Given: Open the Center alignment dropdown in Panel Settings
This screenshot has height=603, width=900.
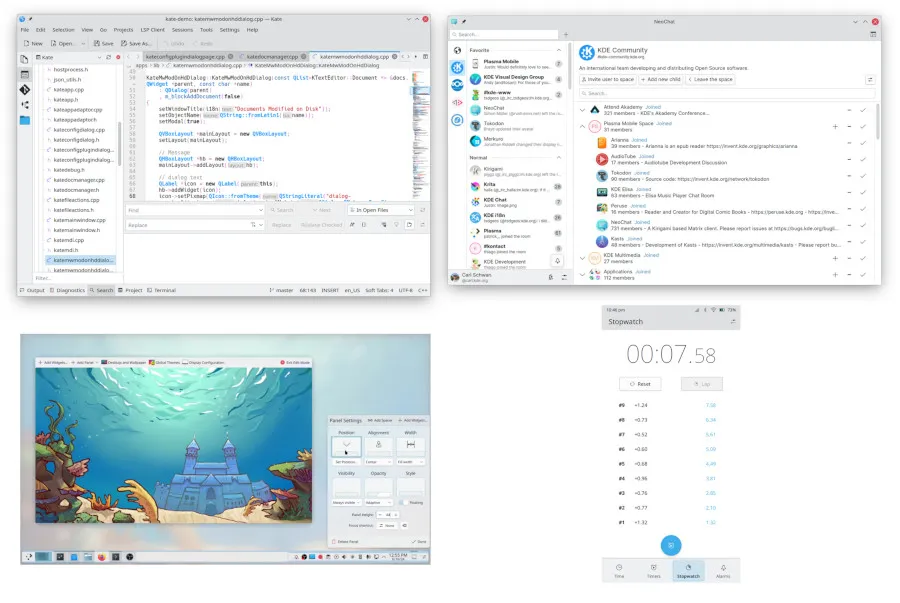Looking at the screenshot, I should [x=378, y=462].
